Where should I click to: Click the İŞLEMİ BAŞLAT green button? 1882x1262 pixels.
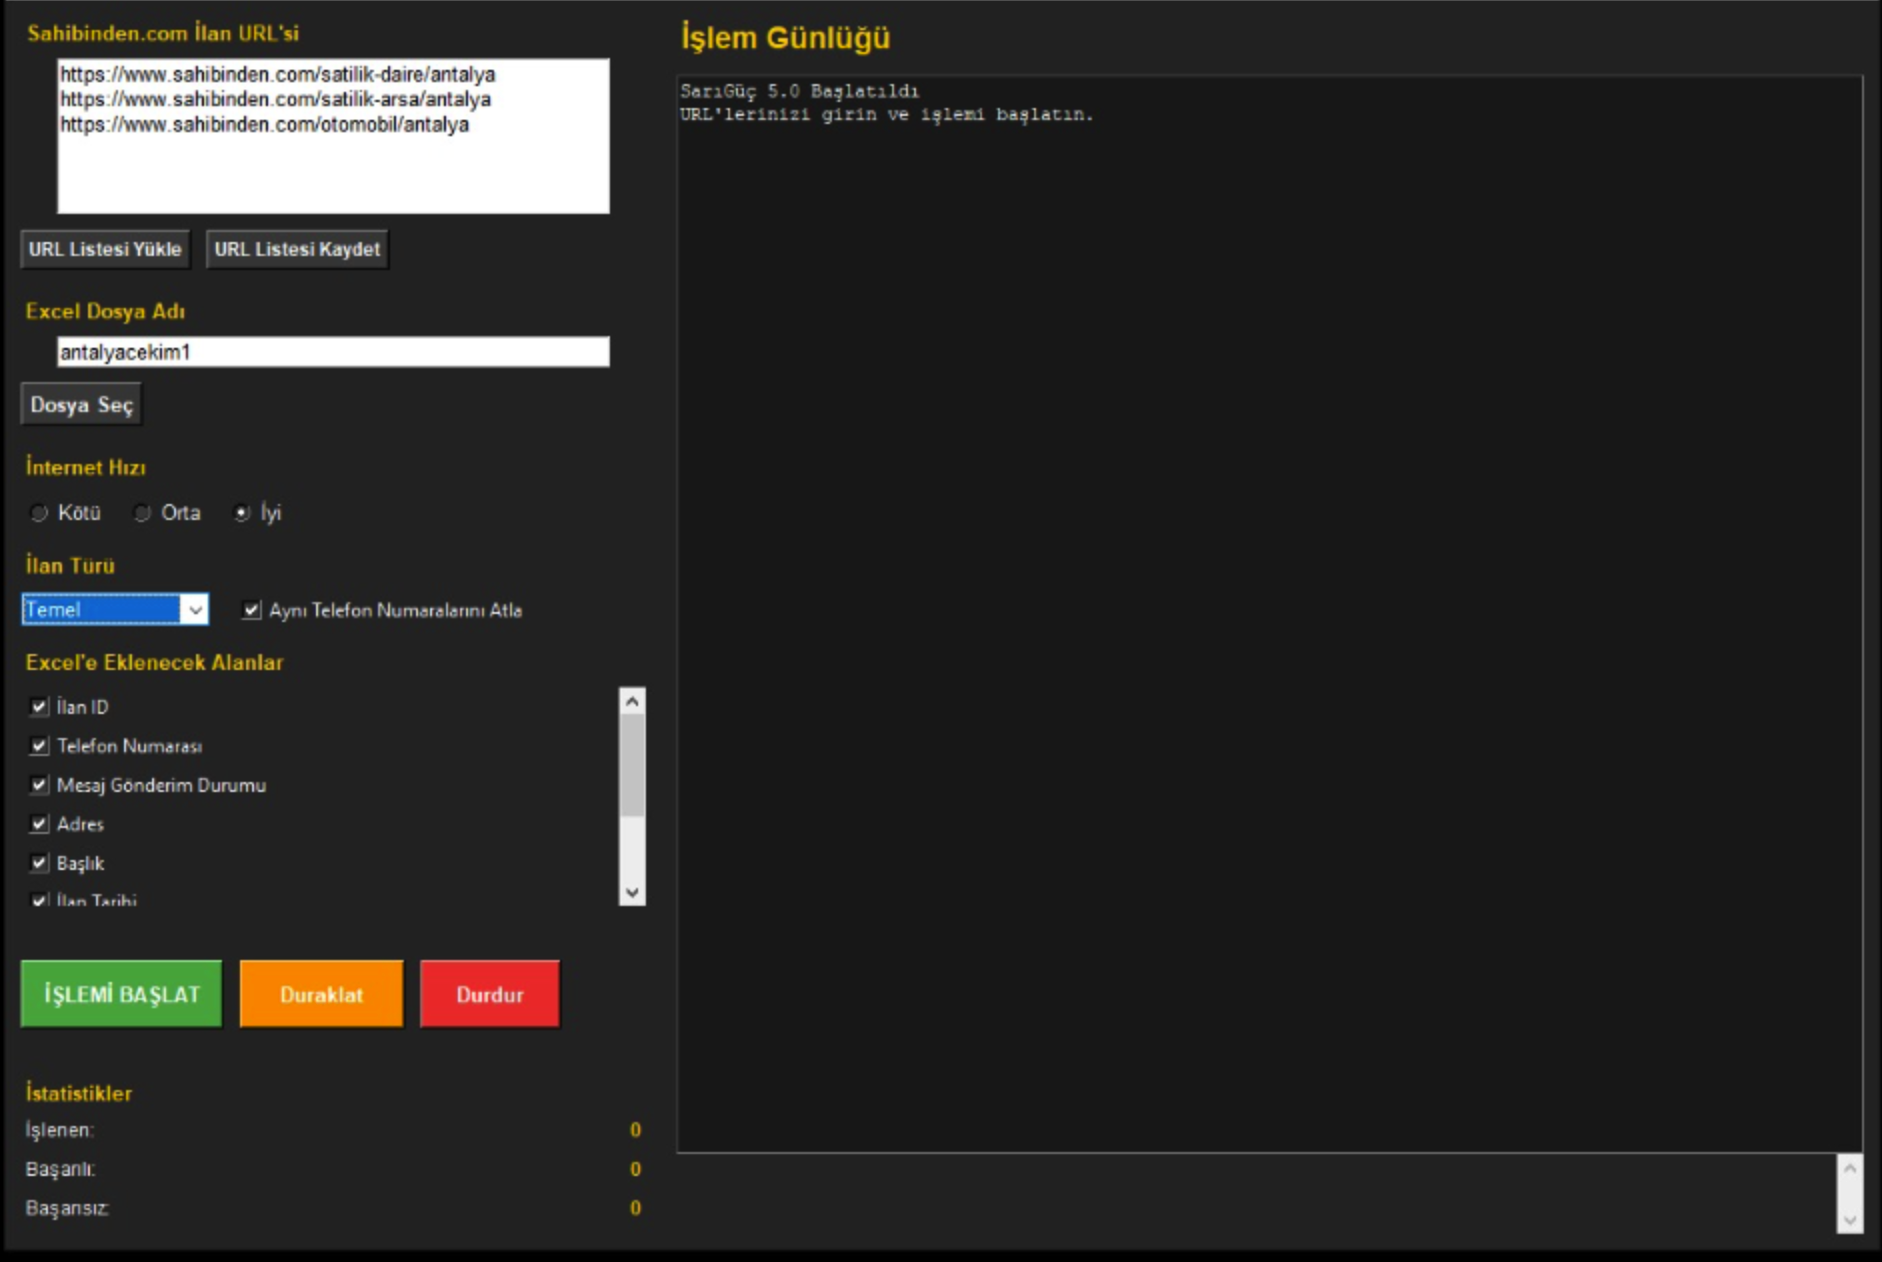pyautogui.click(x=121, y=994)
